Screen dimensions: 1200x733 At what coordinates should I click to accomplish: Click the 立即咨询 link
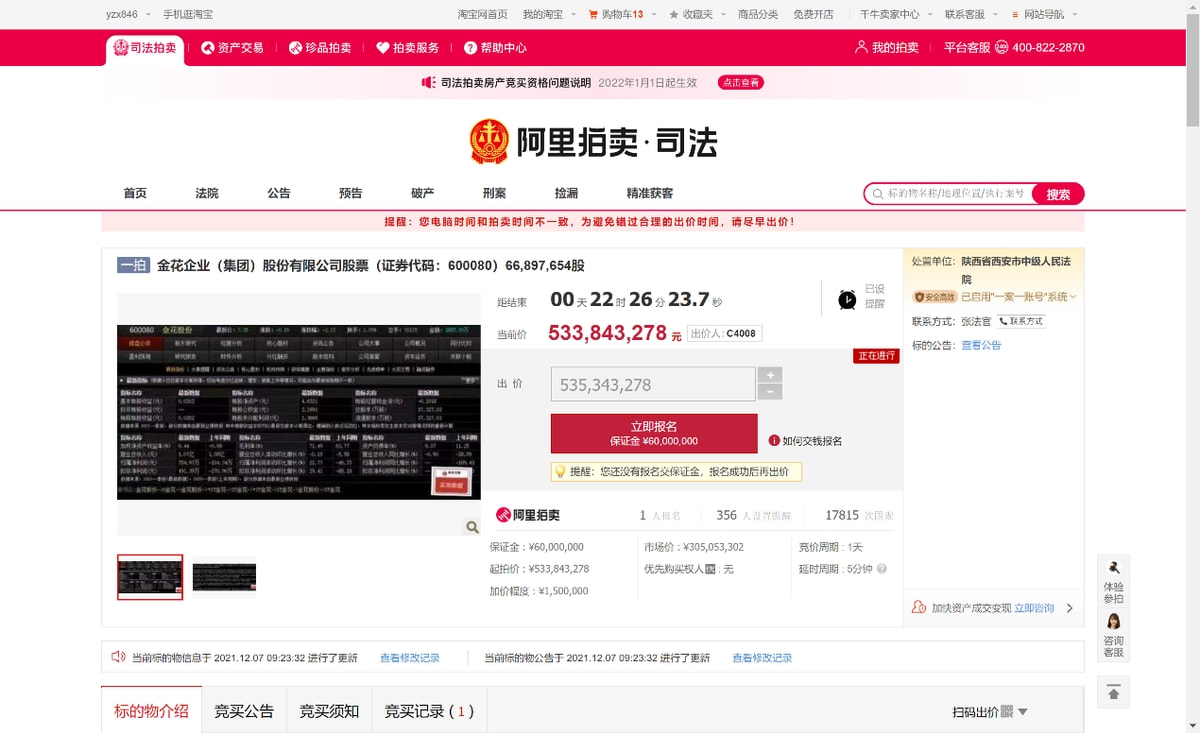click(1034, 608)
